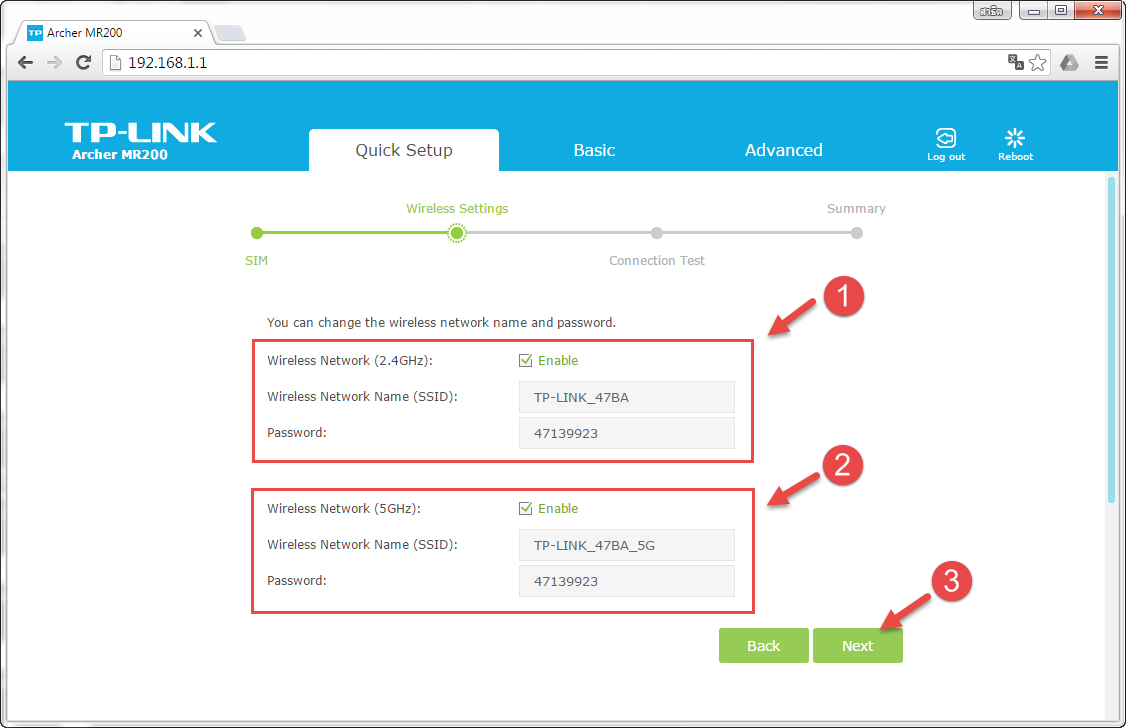Click the 5GHz SSID field TP-LINK_47BA_5G

coord(627,545)
